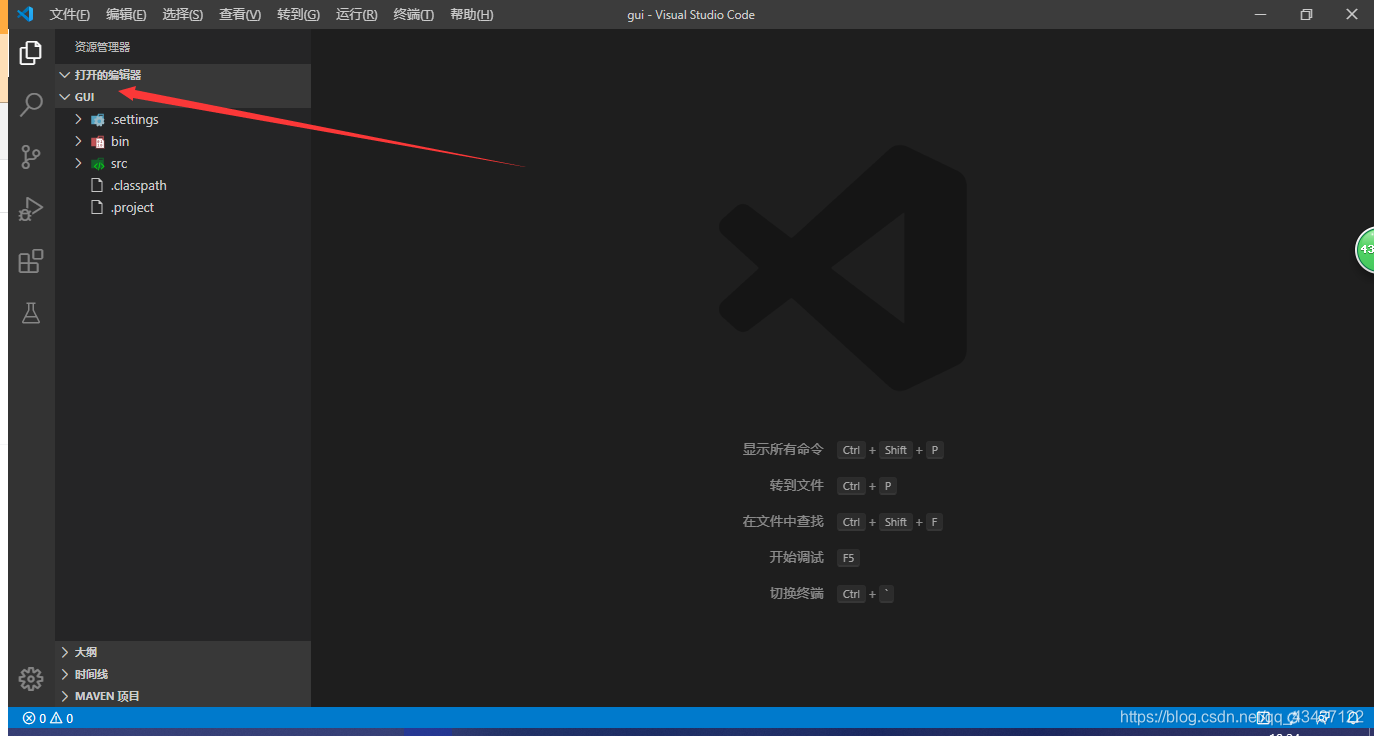This screenshot has width=1374, height=736.
Task: Click the bin folder icon
Action: coord(97,142)
